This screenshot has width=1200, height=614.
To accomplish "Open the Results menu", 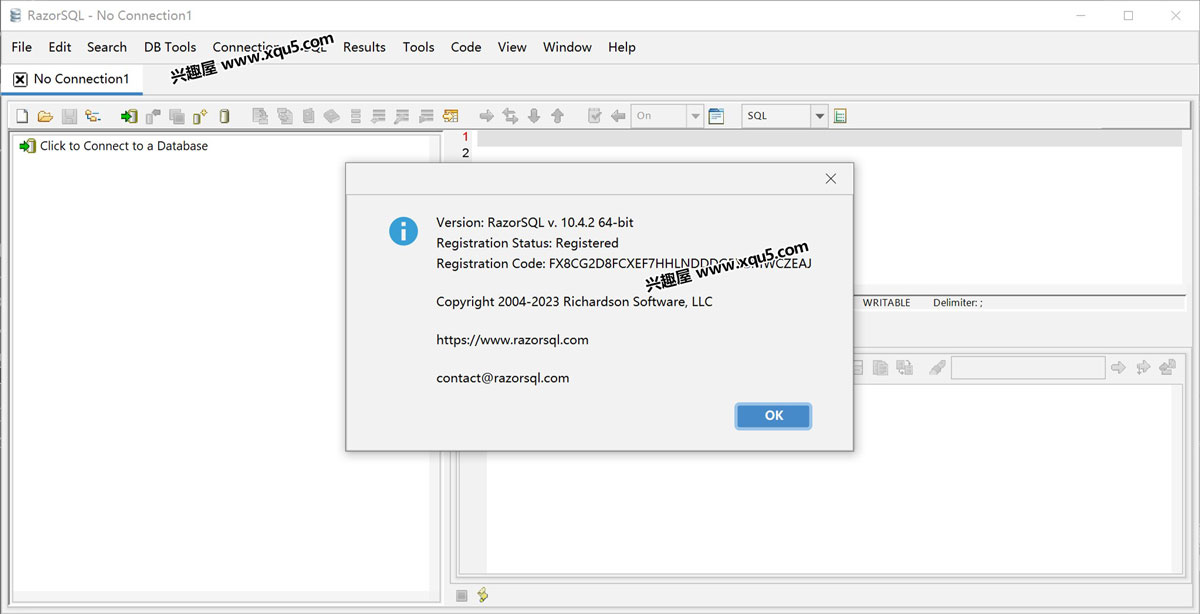I will [364, 47].
